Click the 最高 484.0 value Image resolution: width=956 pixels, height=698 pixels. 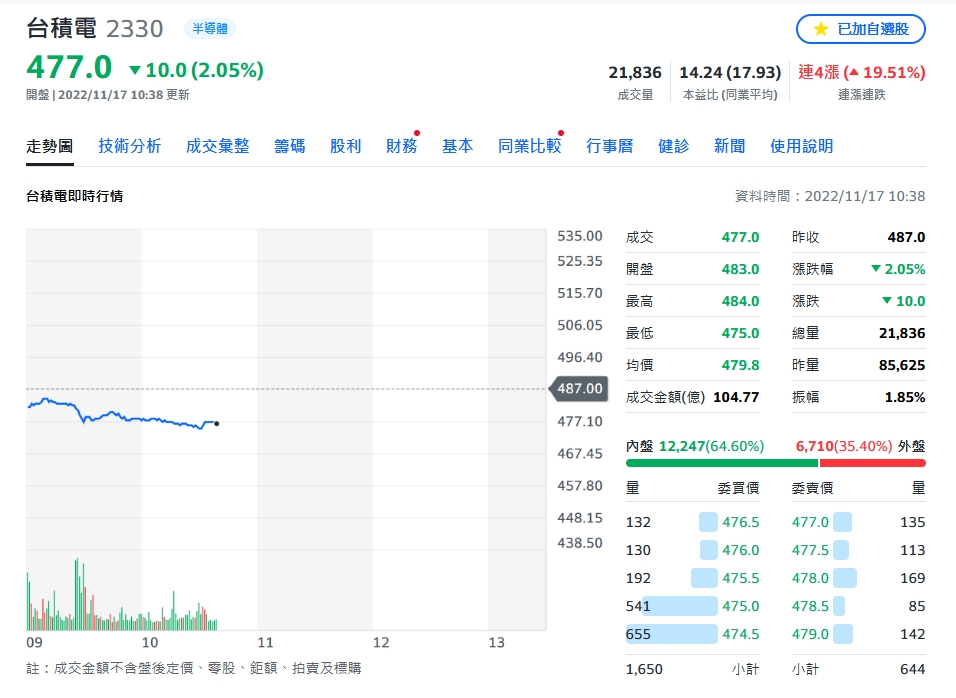(741, 301)
